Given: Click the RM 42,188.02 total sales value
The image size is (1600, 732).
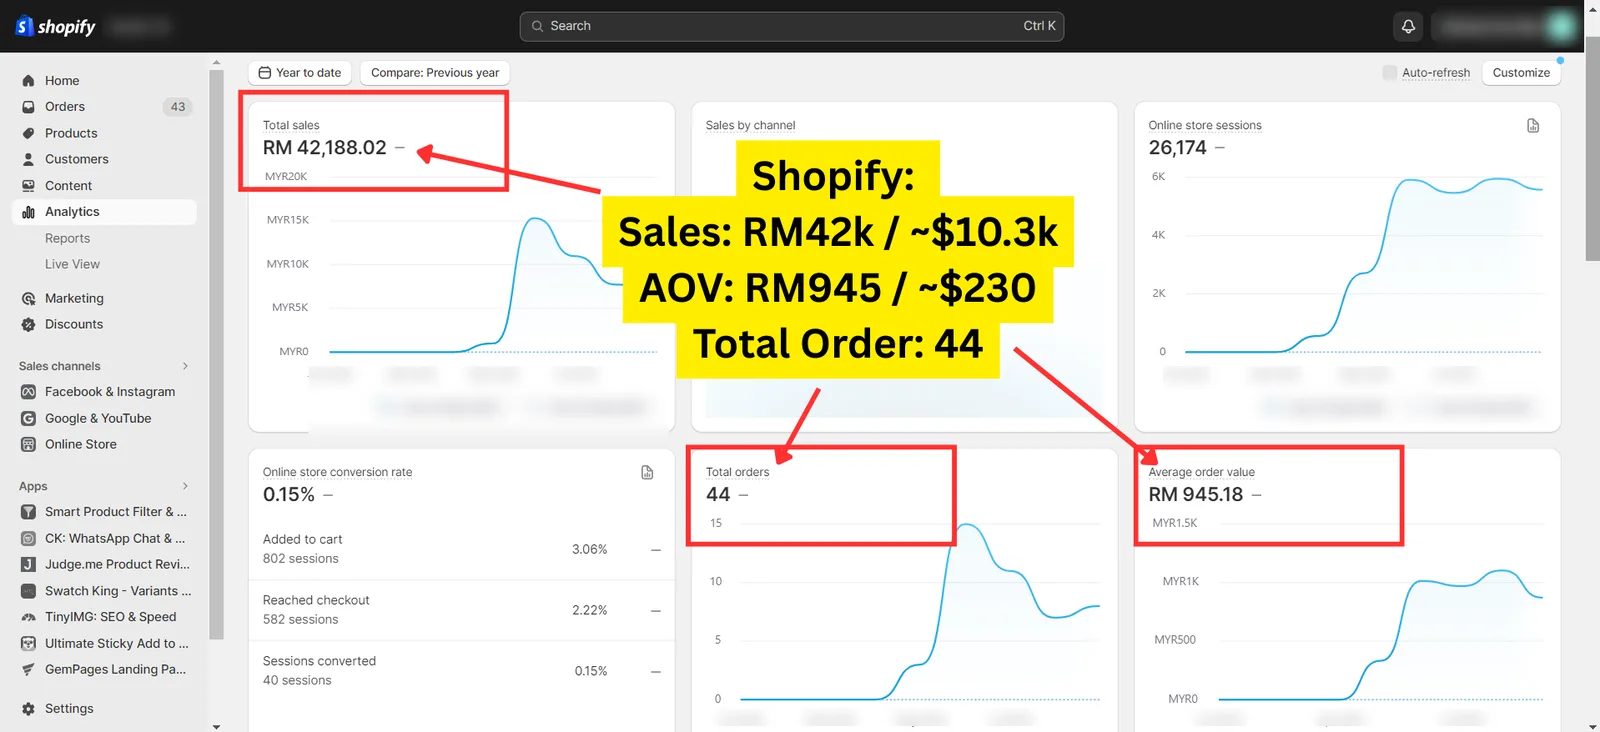Looking at the screenshot, I should pyautogui.click(x=324, y=148).
